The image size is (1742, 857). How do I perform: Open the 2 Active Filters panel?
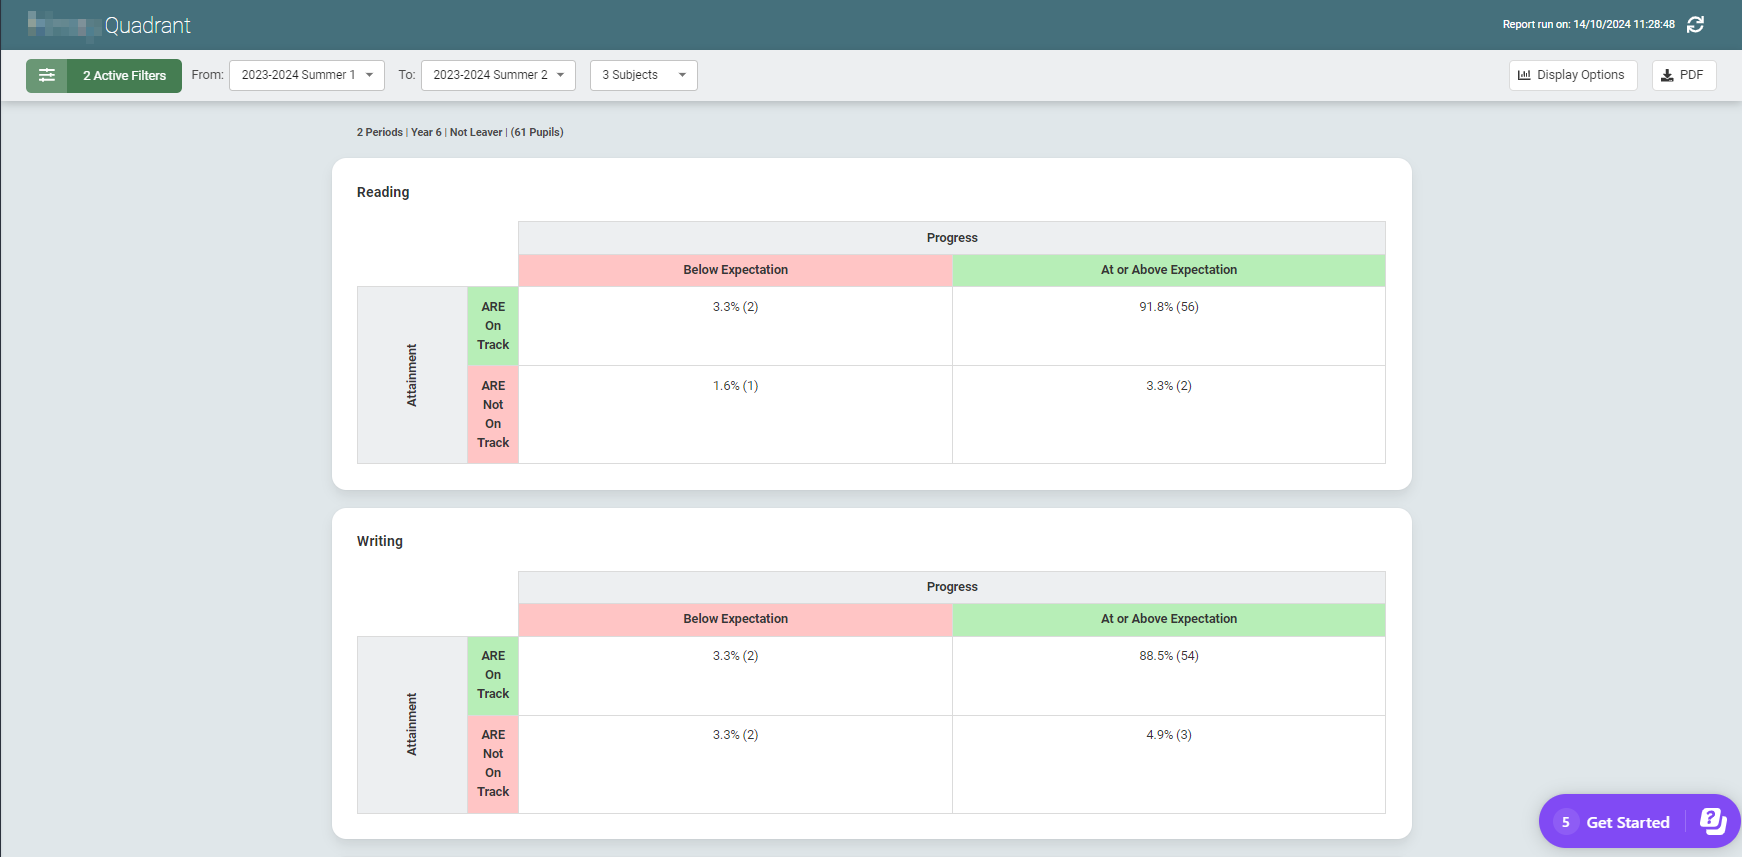tap(124, 75)
